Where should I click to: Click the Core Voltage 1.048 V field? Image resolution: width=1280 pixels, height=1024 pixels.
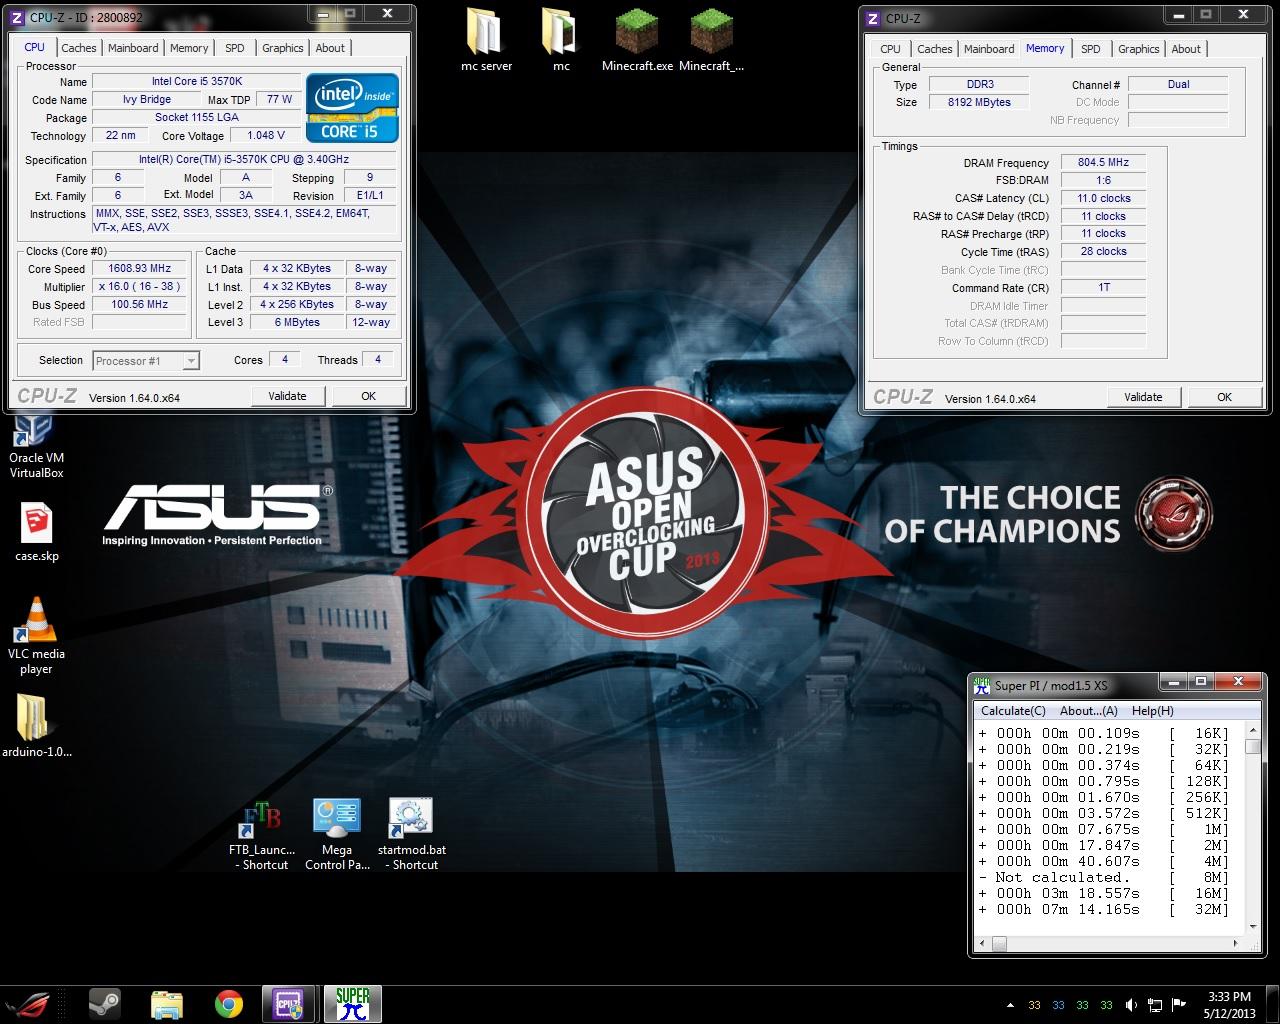click(x=266, y=136)
